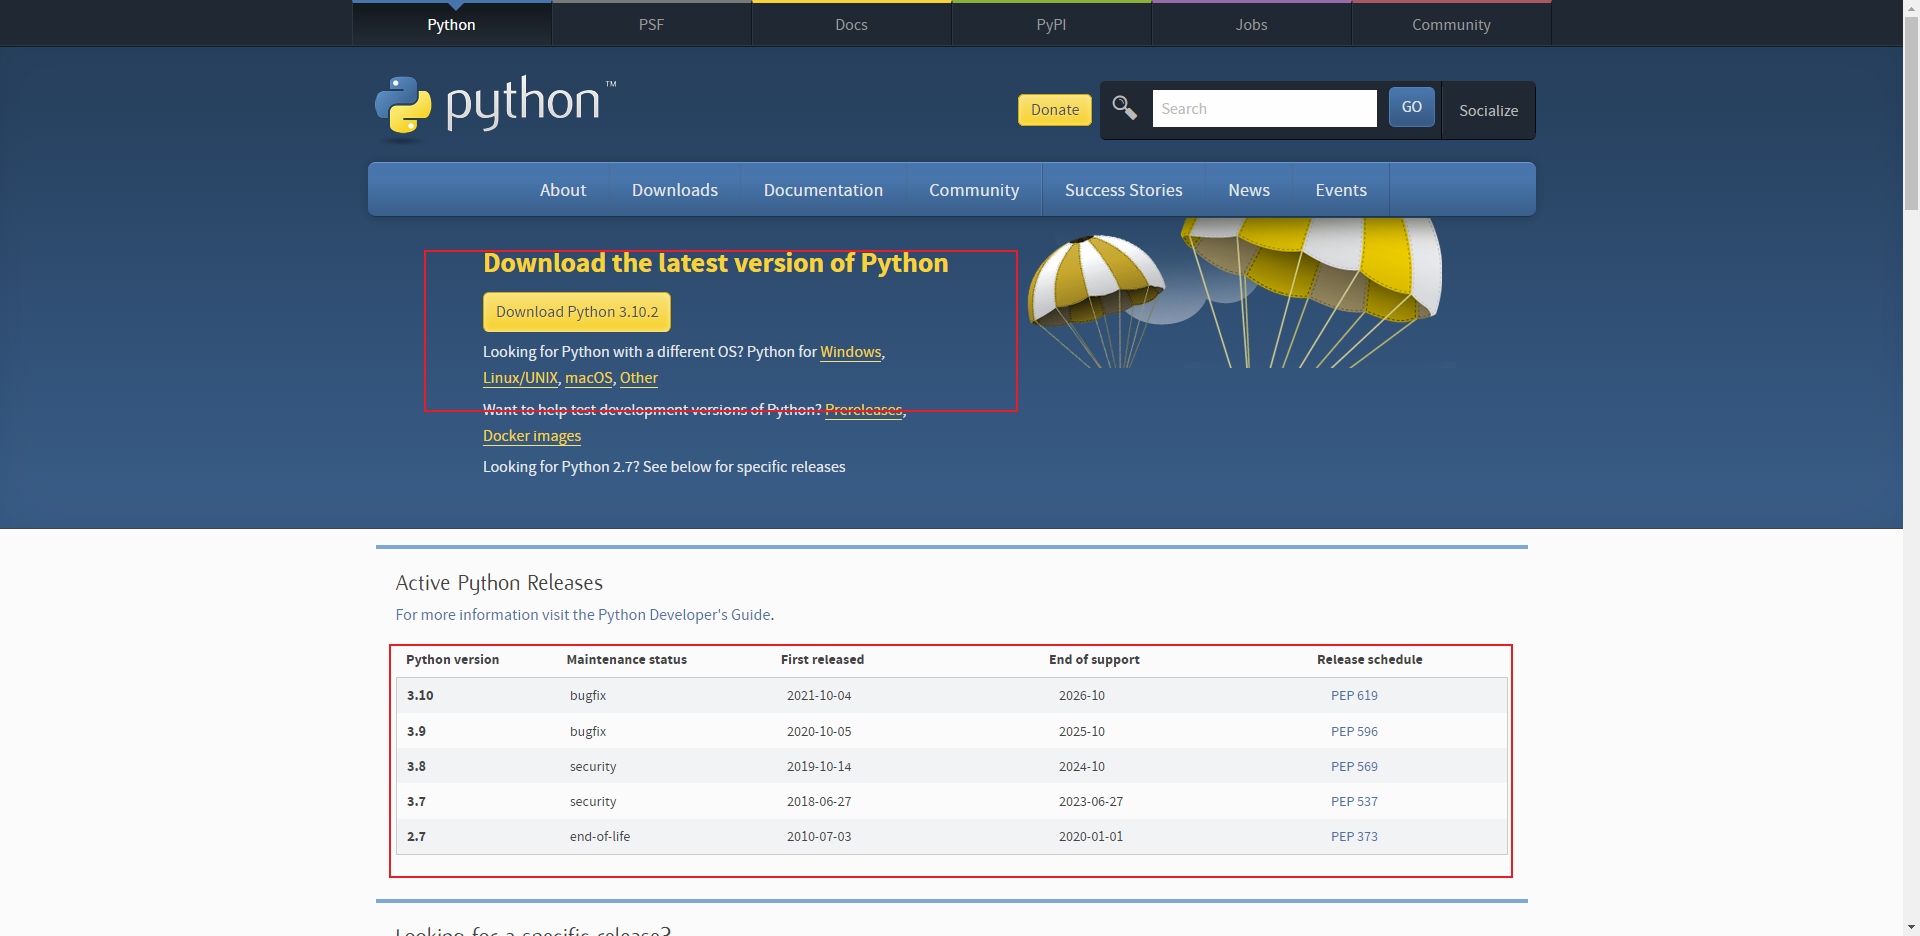Click version 3.7 table cell
Viewport: 1920px width, 936px height.
coord(416,802)
